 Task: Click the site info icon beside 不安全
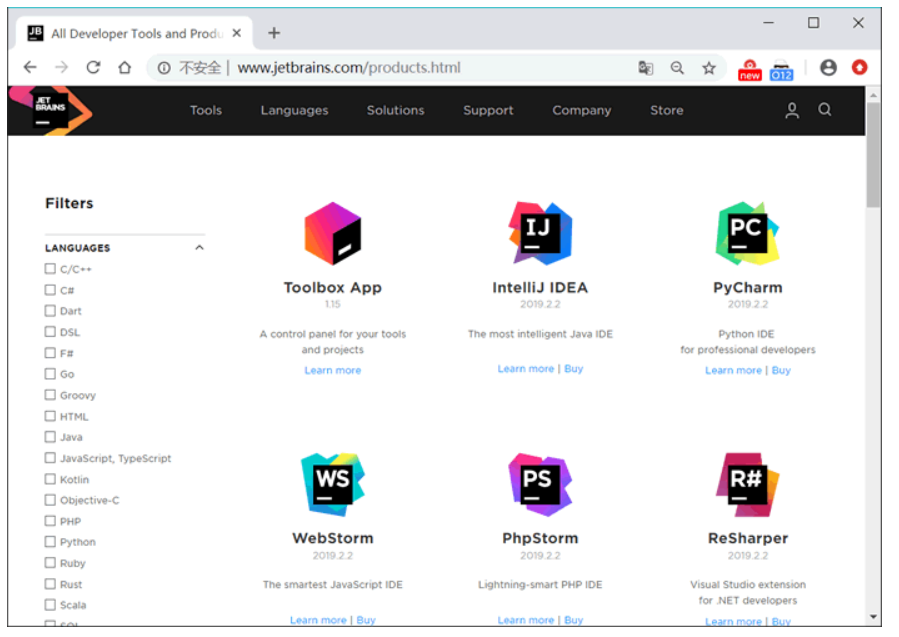tap(164, 68)
